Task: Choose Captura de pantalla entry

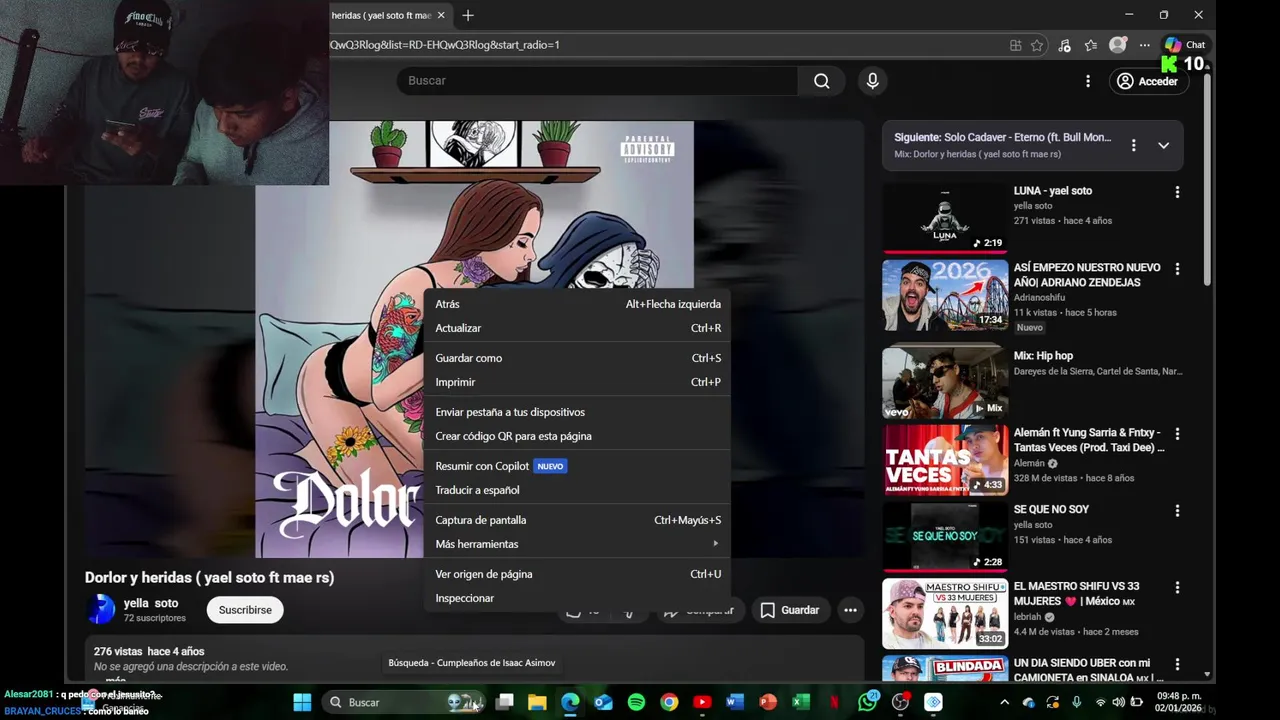Action: pos(577,520)
